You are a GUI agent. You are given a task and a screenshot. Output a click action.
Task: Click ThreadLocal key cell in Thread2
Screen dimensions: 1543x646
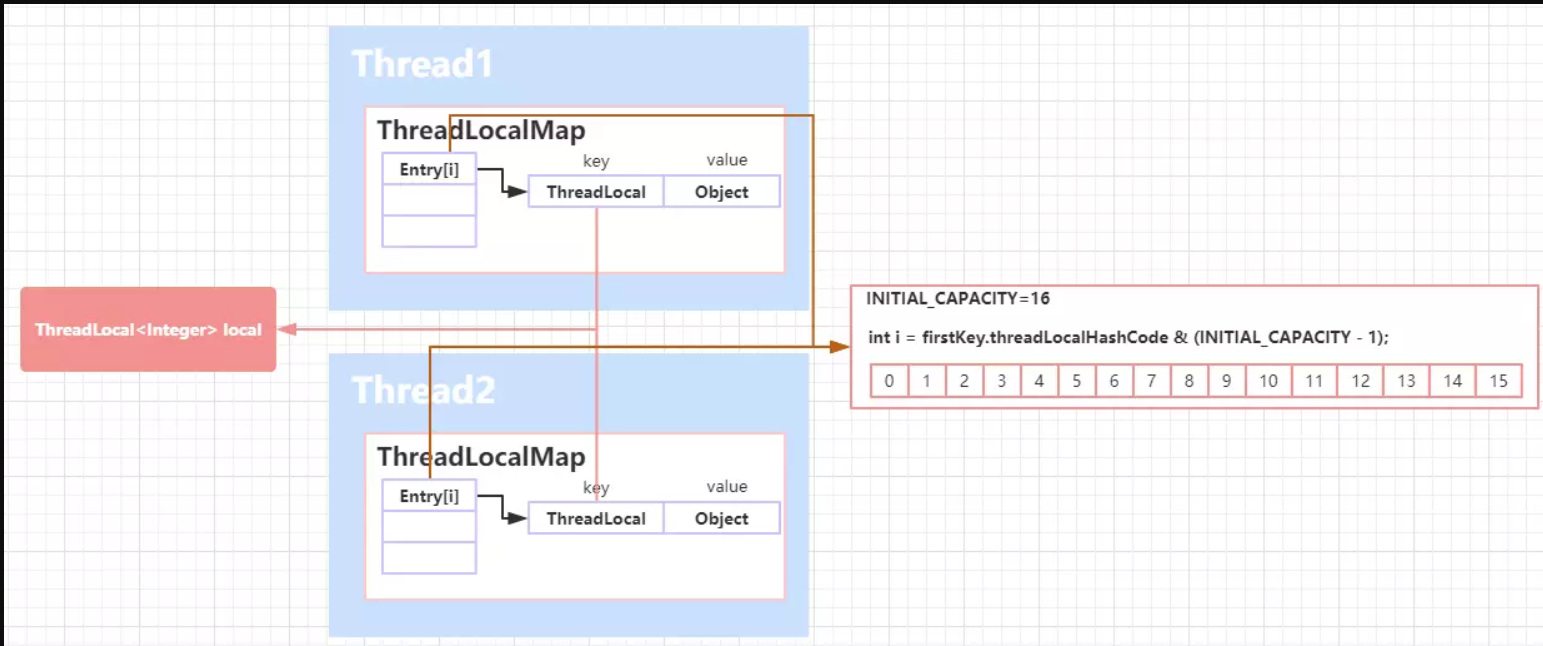[x=596, y=518]
